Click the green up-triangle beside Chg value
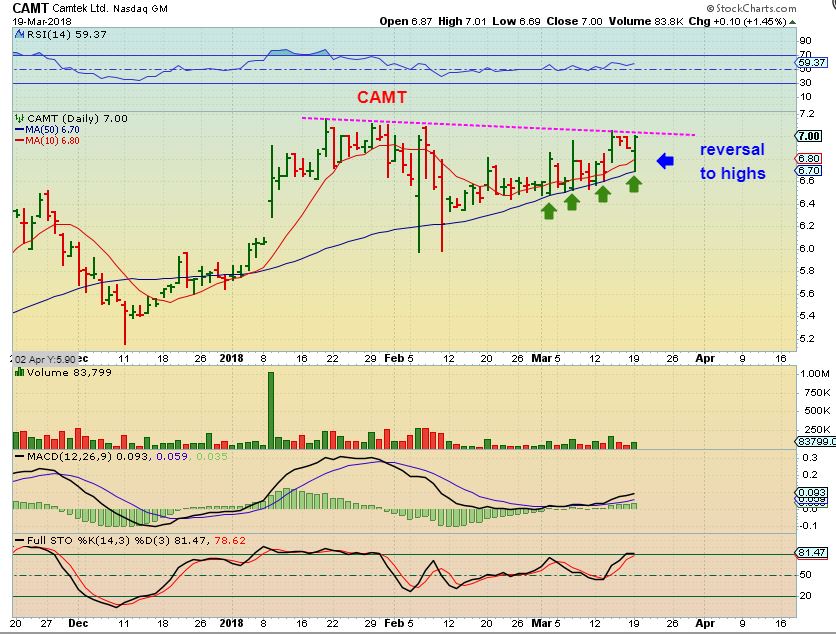Image resolution: width=836 pixels, height=634 pixels. tap(792, 22)
